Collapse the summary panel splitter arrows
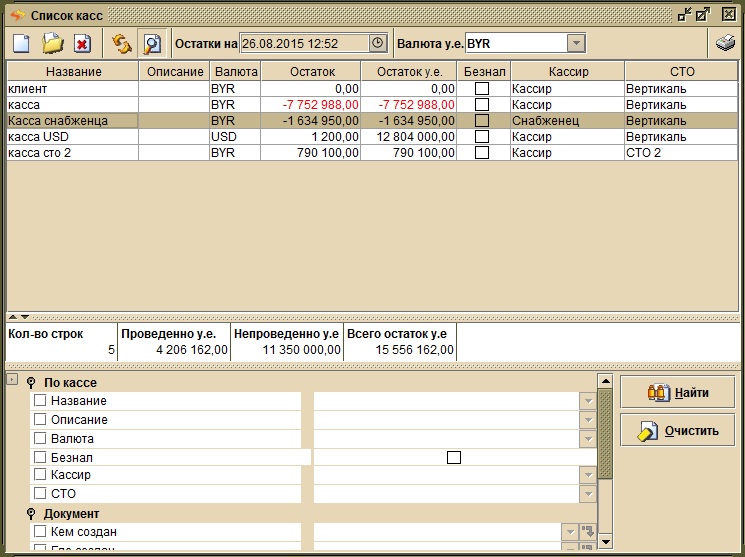 [19, 317]
